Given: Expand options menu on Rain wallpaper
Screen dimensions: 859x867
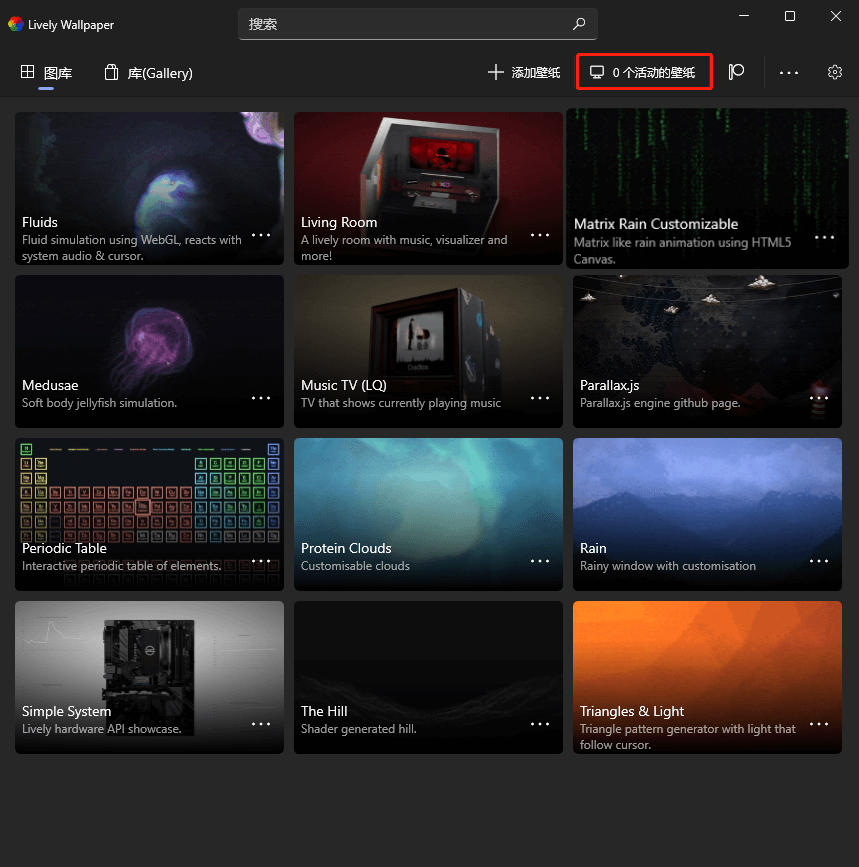Looking at the screenshot, I should point(819,561).
